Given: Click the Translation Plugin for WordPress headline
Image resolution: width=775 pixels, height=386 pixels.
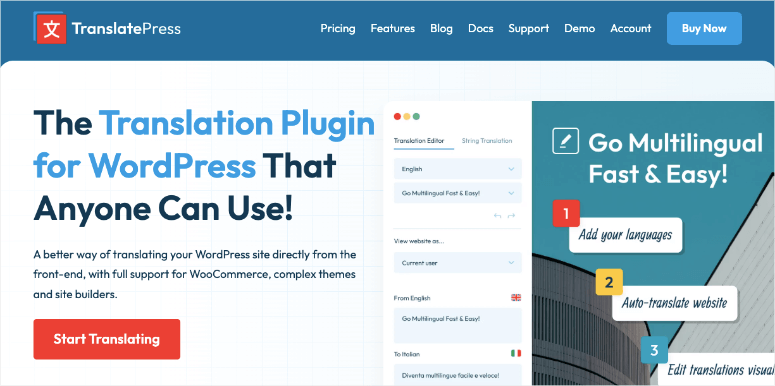Looking at the screenshot, I should tap(204, 145).
